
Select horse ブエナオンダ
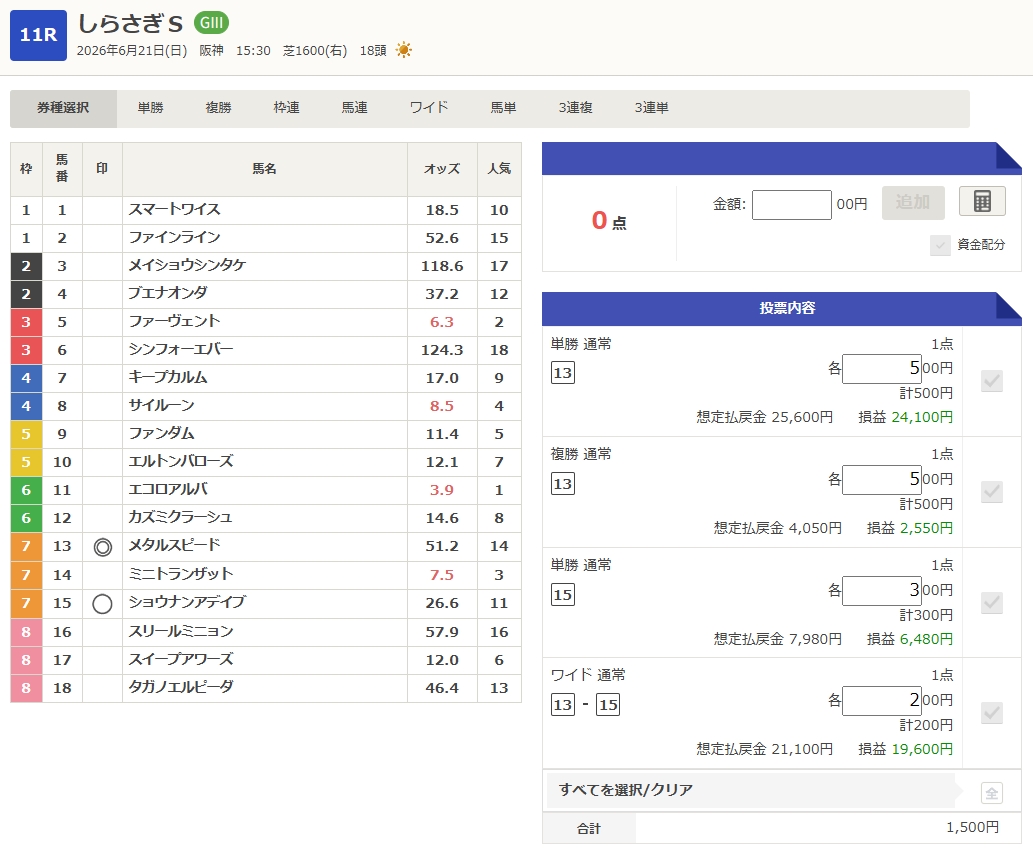coord(168,294)
